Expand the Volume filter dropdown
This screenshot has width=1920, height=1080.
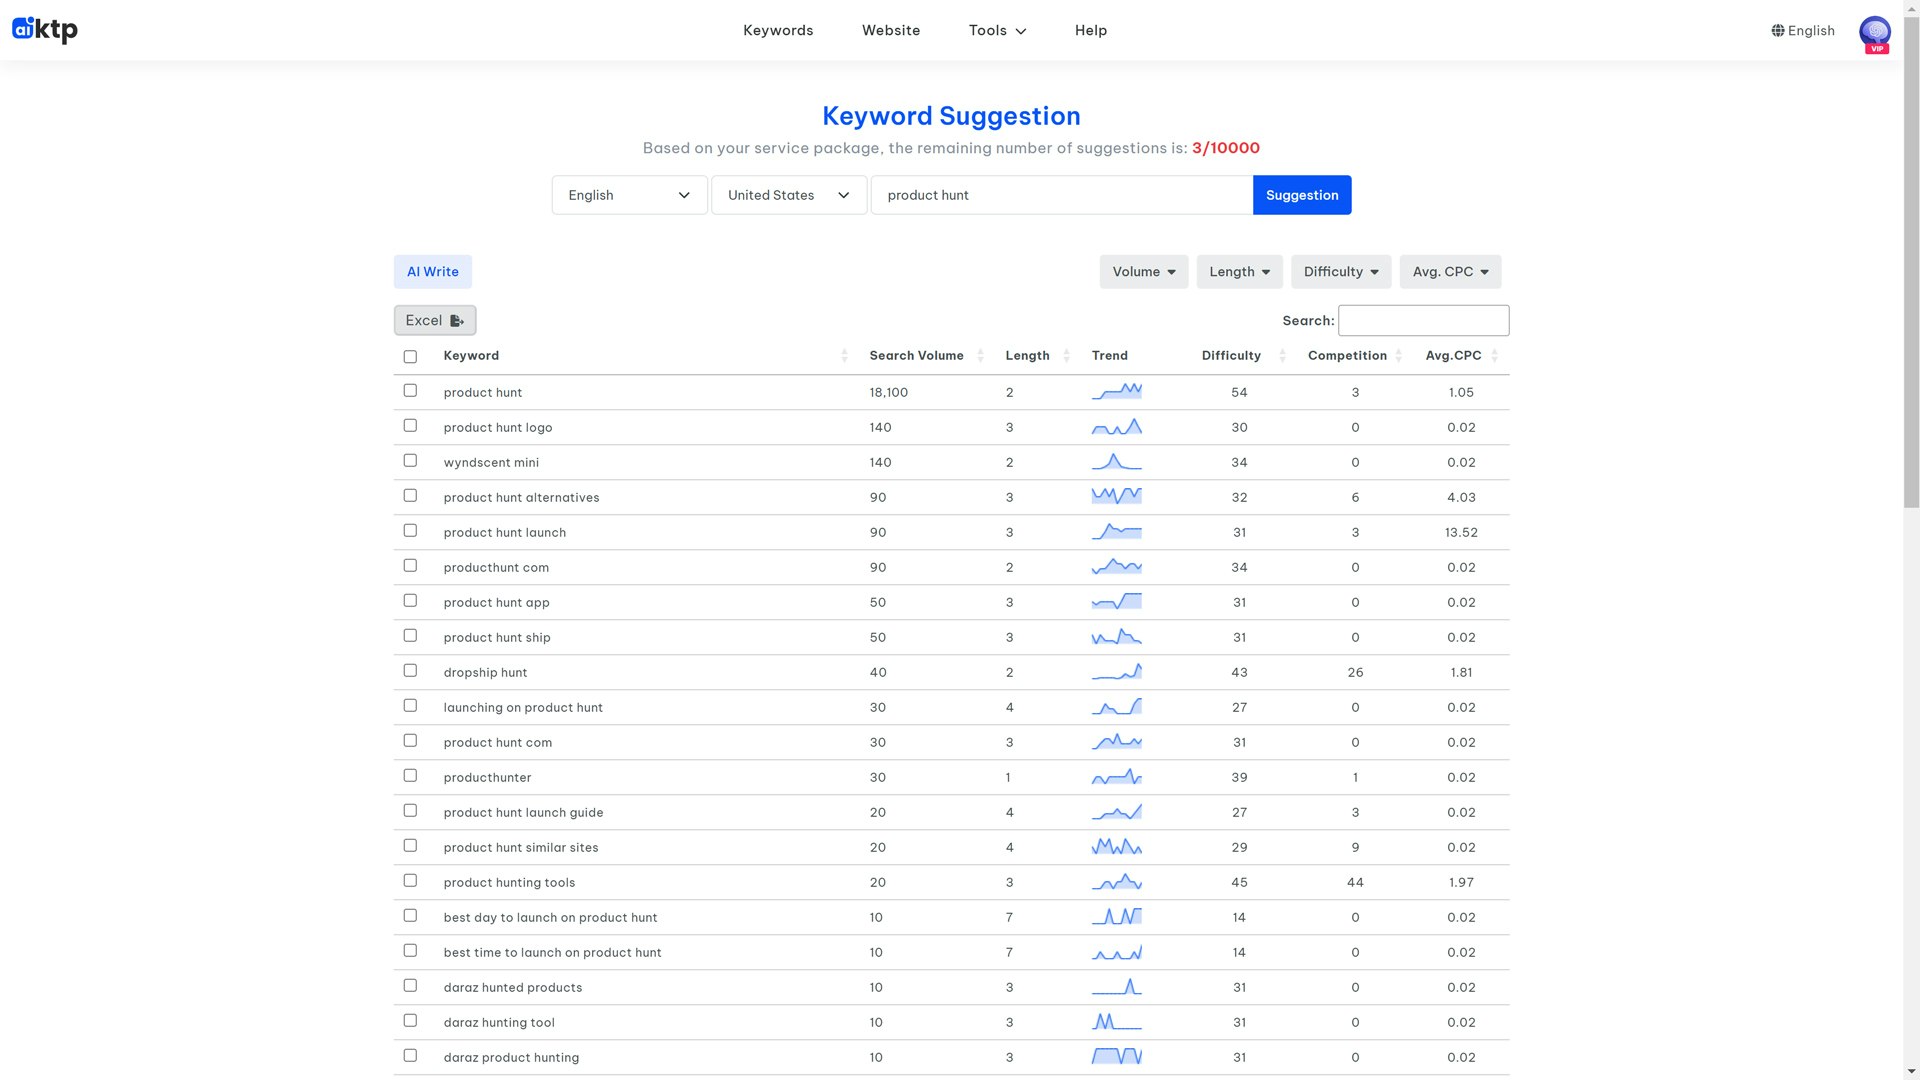coord(1143,272)
